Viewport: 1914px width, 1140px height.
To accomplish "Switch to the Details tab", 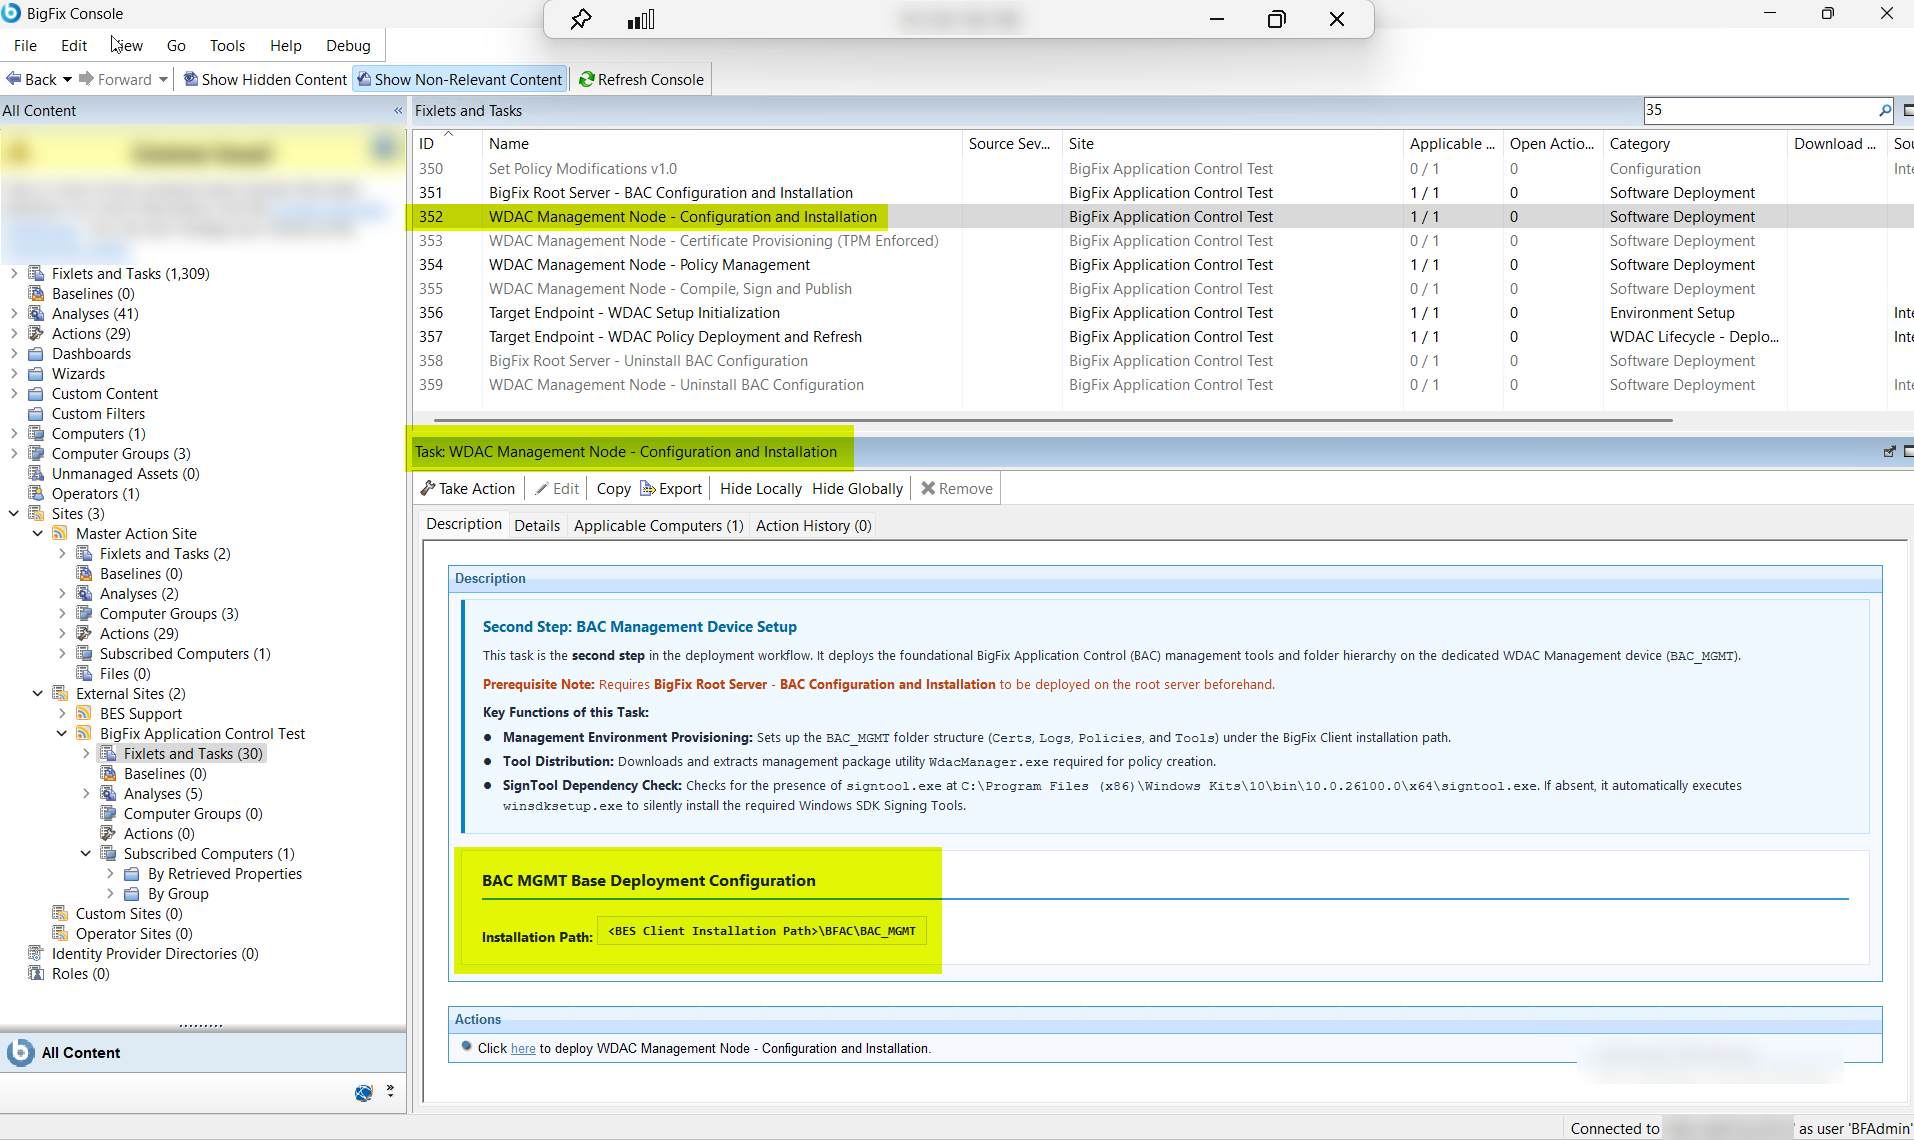I will (537, 525).
